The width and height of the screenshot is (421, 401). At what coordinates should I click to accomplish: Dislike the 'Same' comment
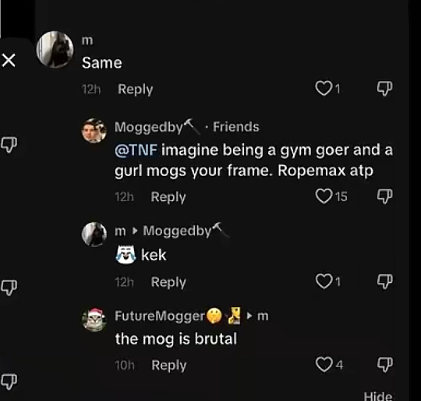[384, 89]
